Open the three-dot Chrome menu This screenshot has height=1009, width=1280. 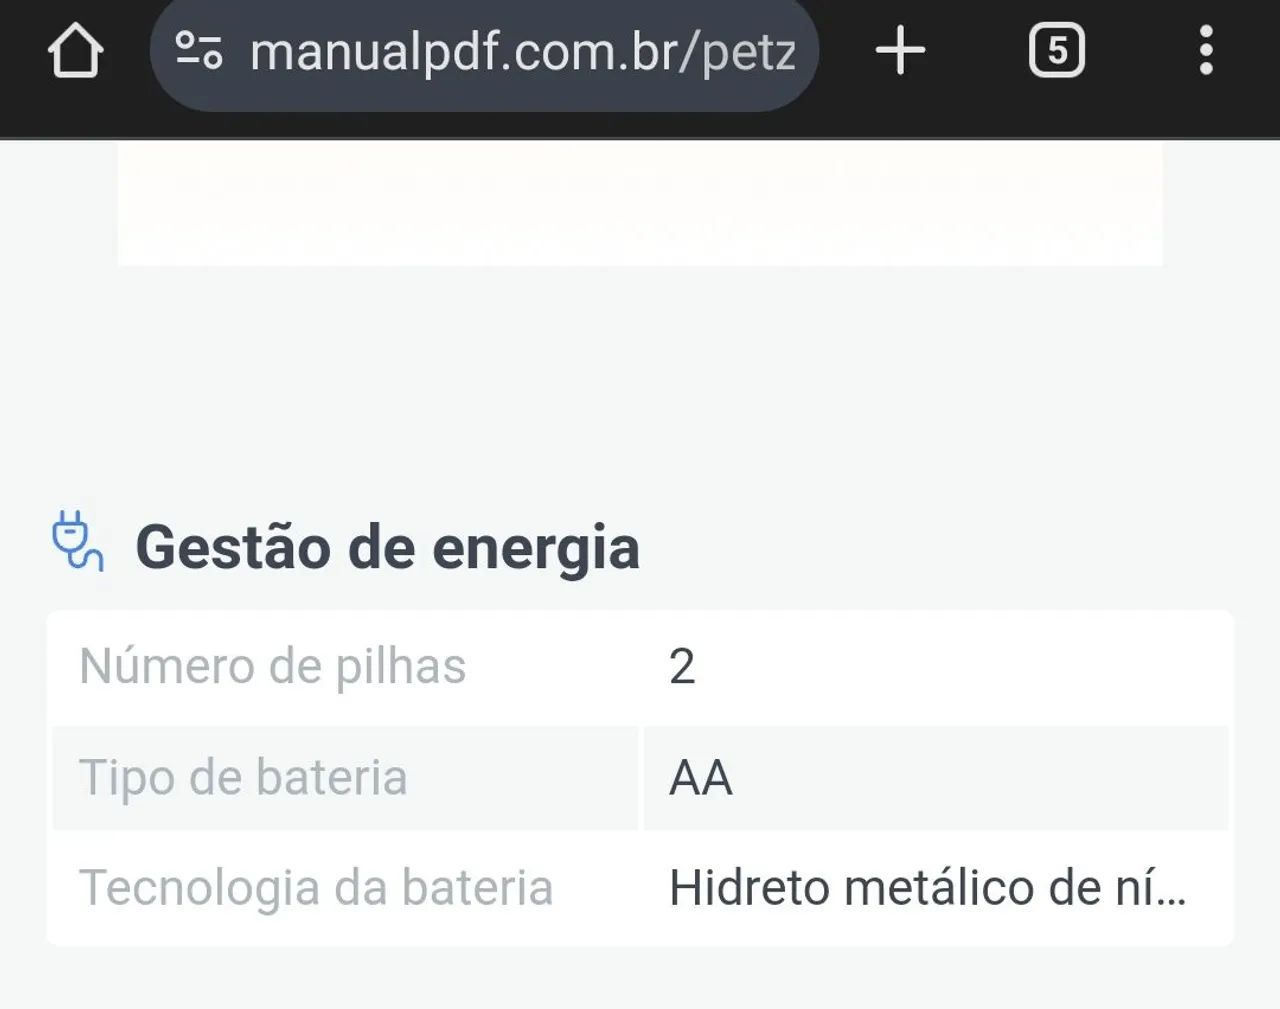1207,50
